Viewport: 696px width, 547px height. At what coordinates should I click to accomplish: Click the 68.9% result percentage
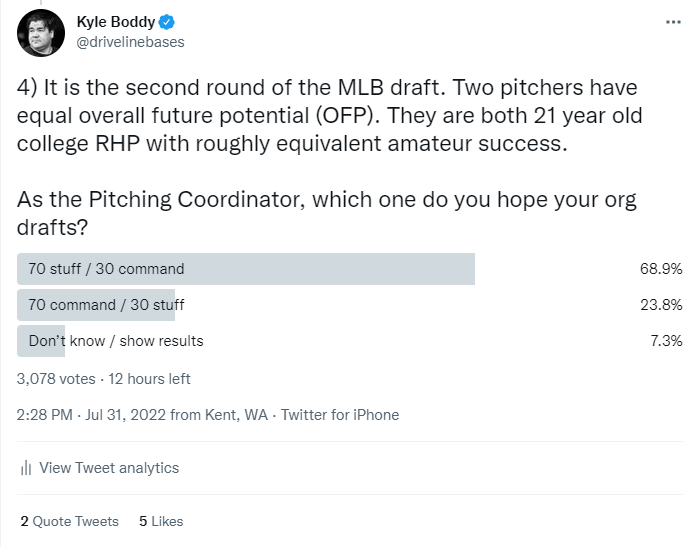click(x=661, y=269)
